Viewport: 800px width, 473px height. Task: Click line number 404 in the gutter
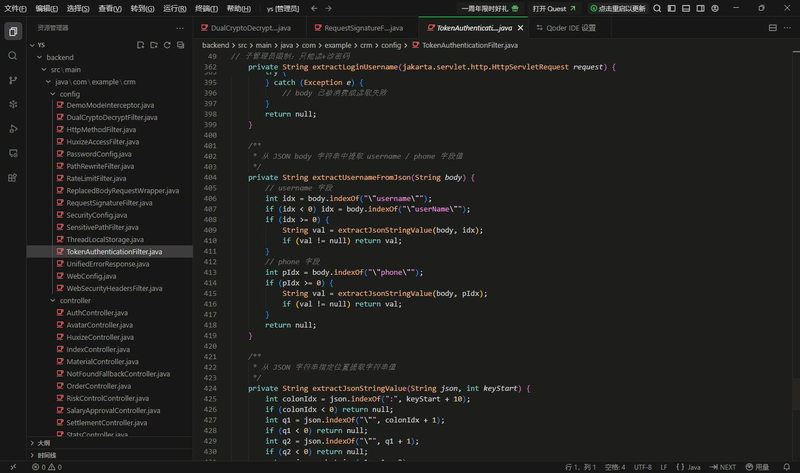click(x=210, y=177)
